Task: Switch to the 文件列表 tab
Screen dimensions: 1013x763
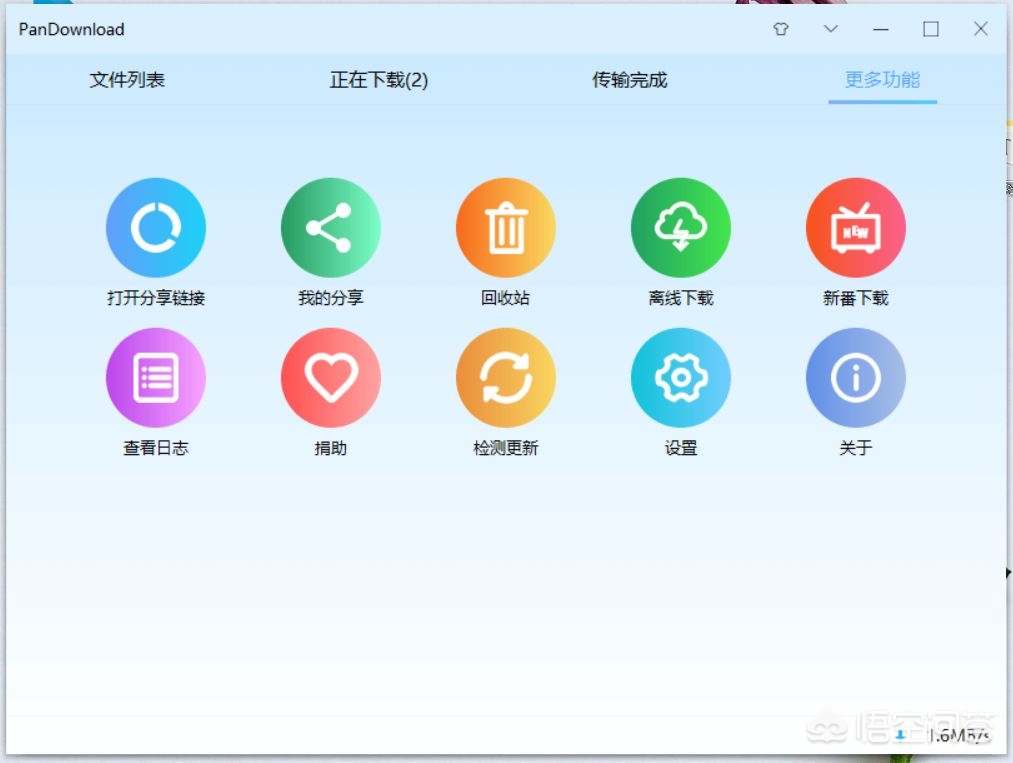Action: click(127, 79)
